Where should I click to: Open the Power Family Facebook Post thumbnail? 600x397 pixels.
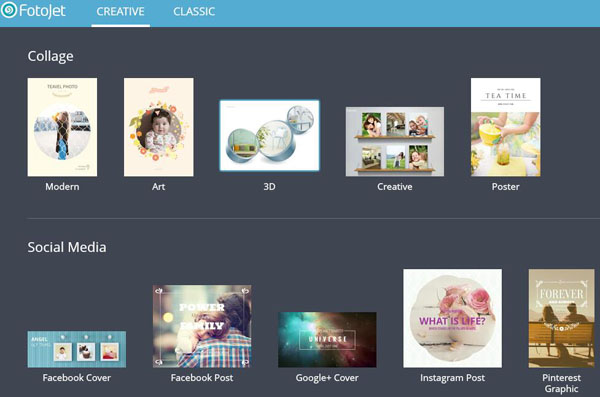coord(202,326)
